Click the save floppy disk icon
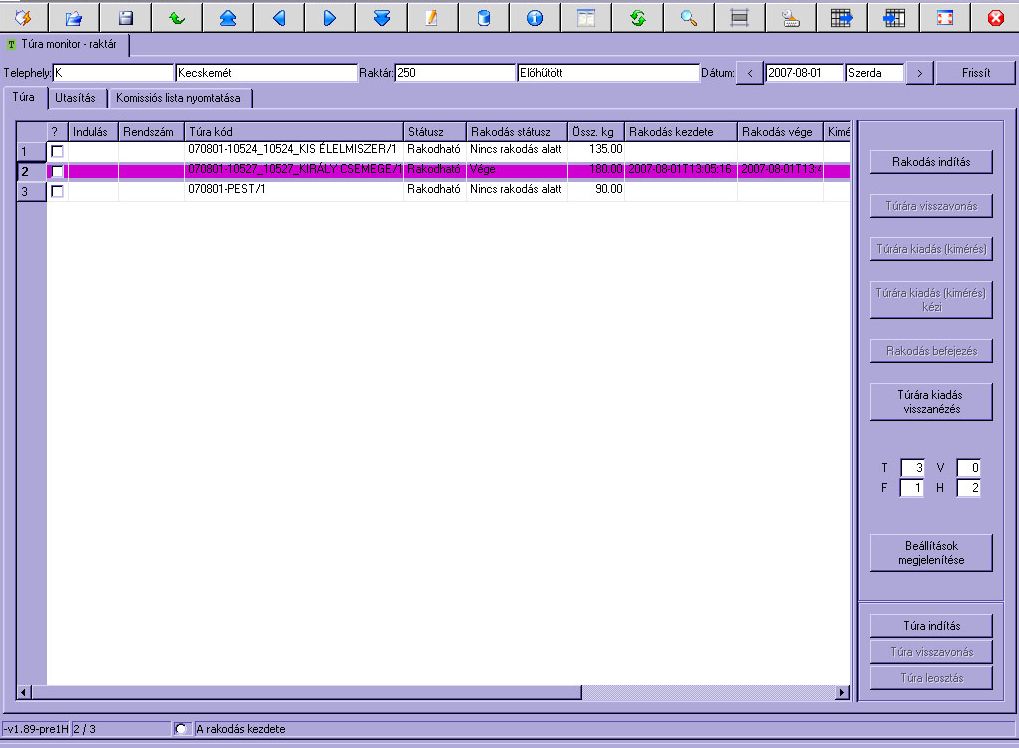Viewport: 1019px width, 748px height. pyautogui.click(x=125, y=17)
